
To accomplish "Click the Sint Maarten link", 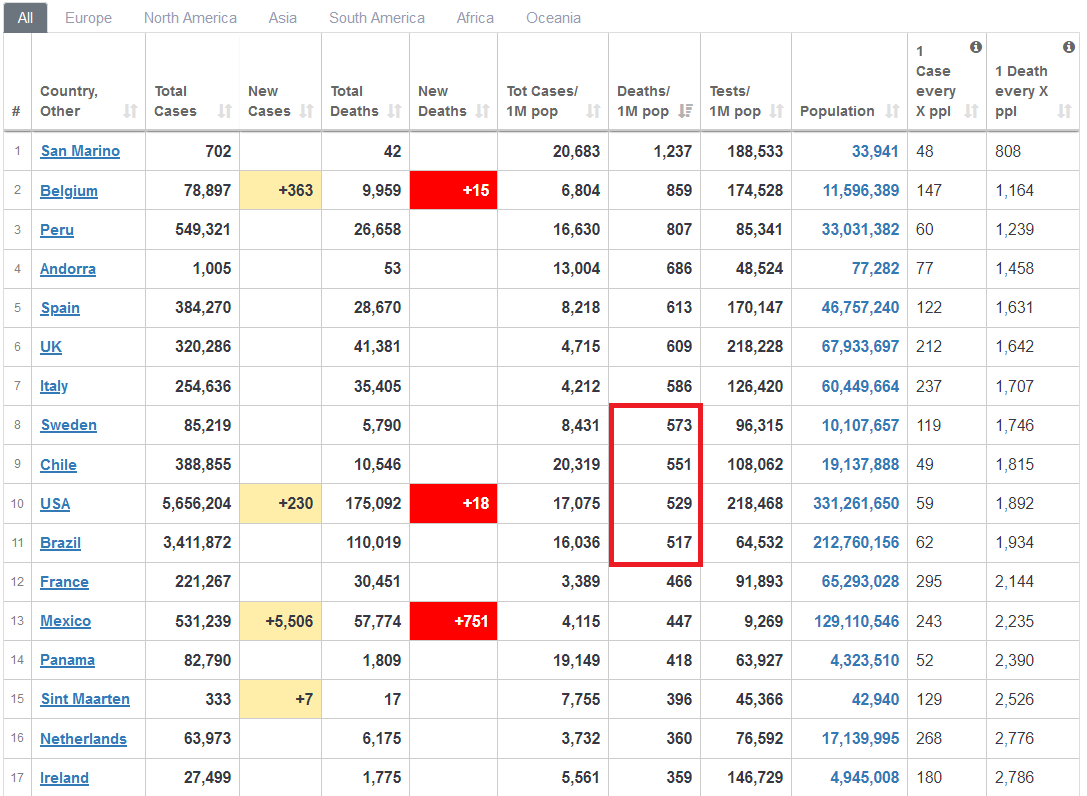I will [x=85, y=699].
